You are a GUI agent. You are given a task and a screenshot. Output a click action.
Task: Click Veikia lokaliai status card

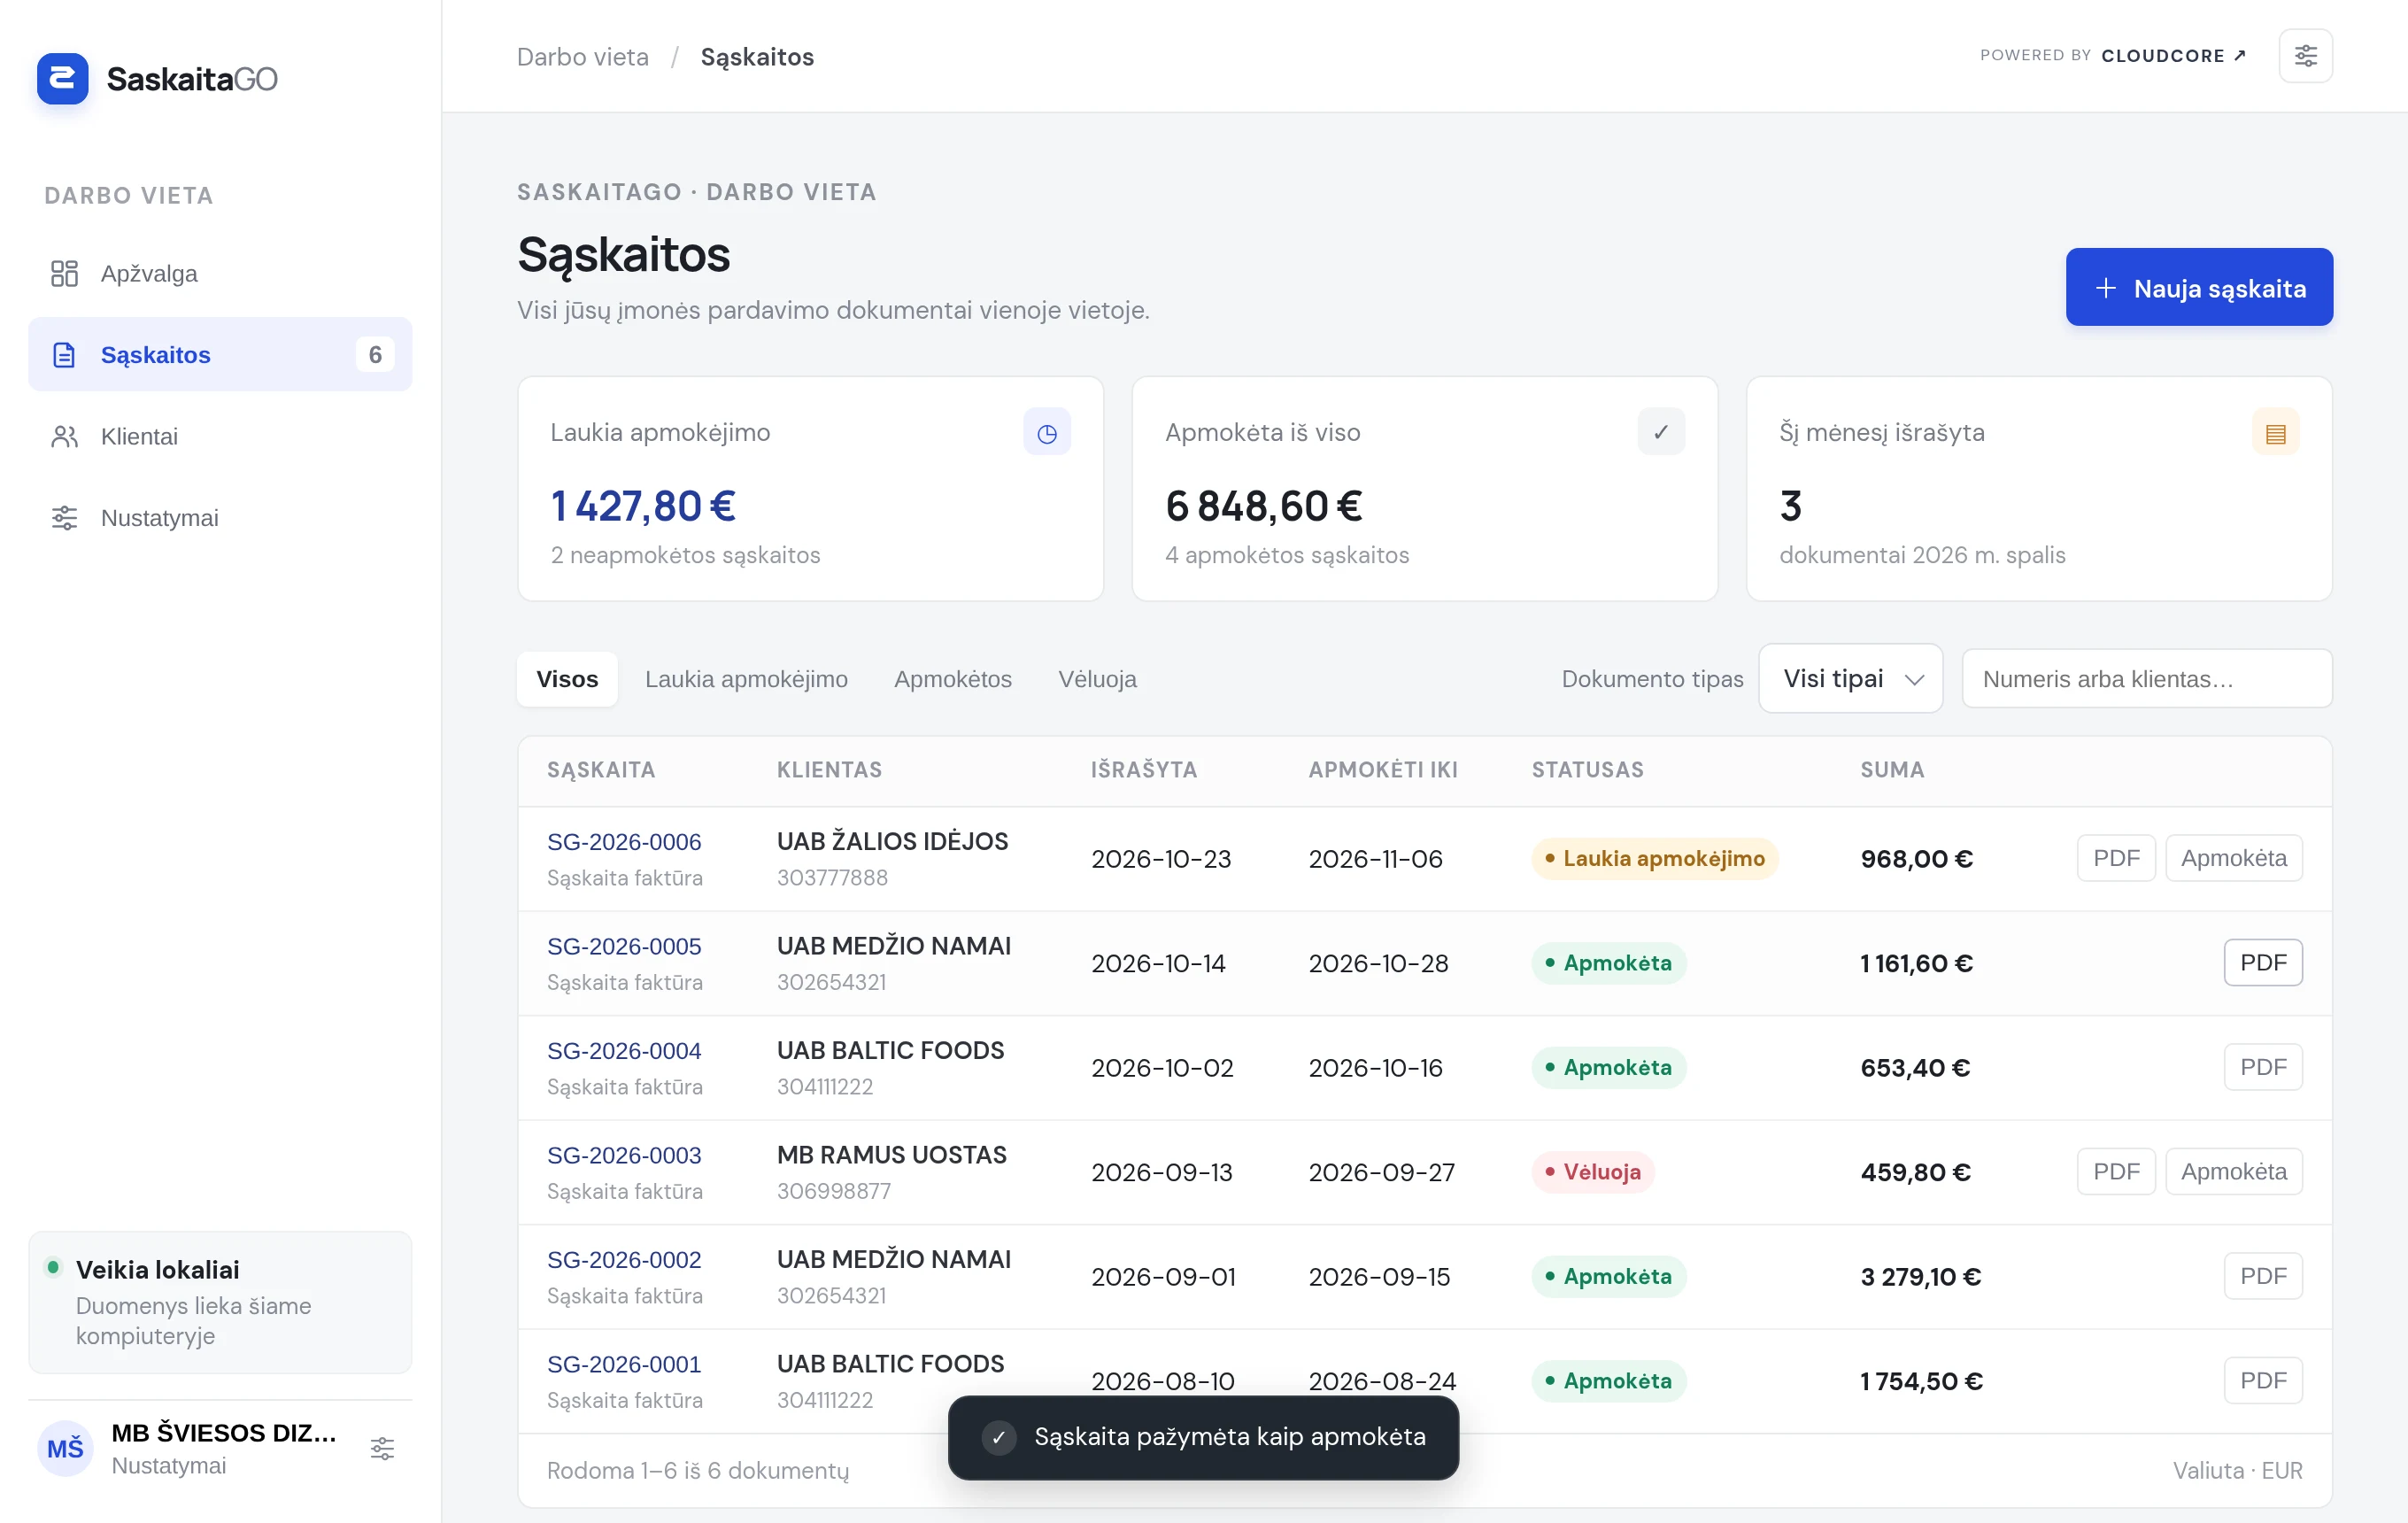tap(220, 1302)
